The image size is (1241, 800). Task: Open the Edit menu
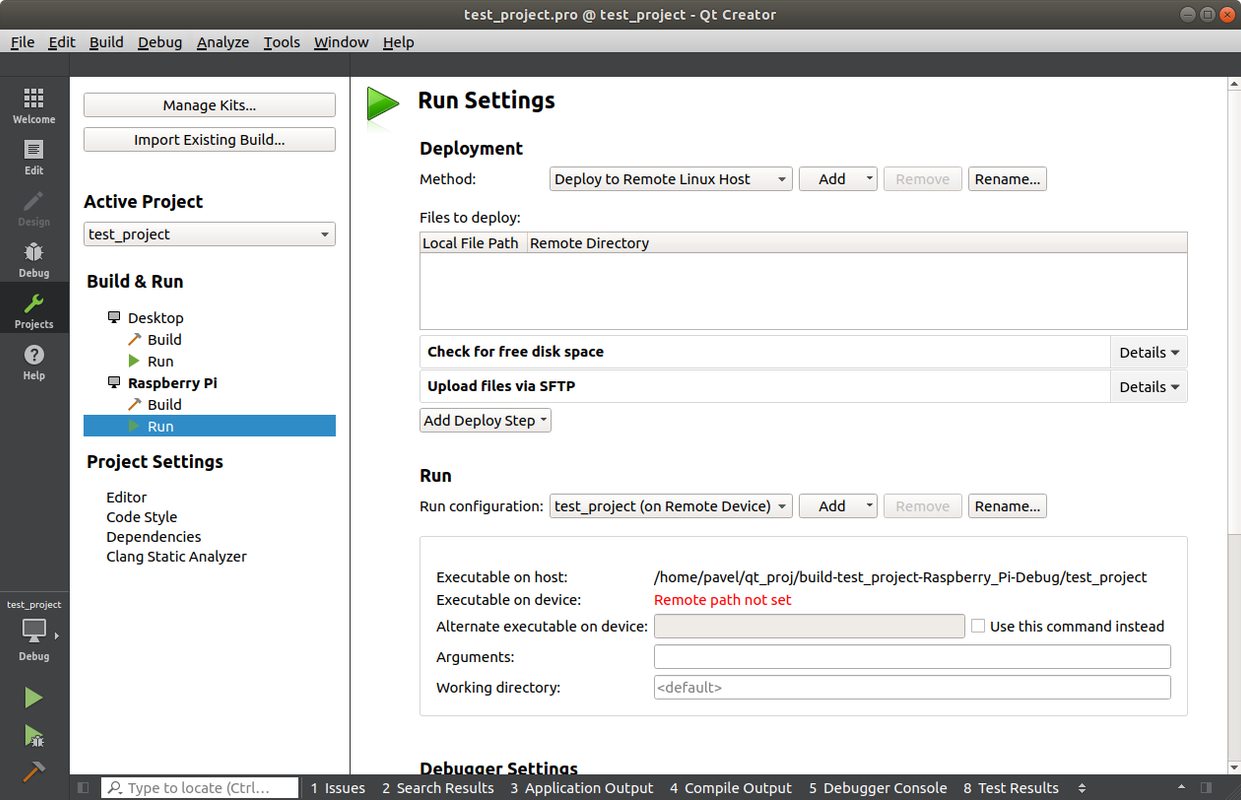[x=62, y=42]
